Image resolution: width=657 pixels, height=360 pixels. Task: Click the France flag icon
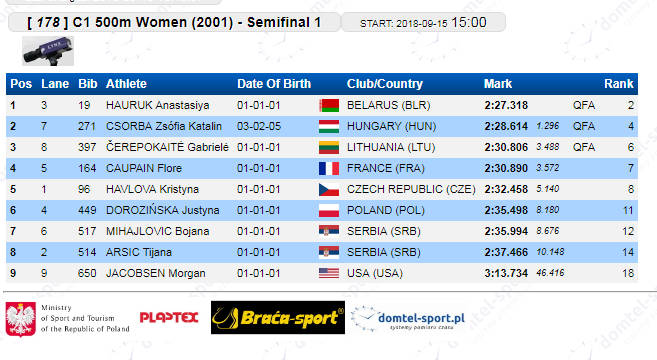point(329,168)
